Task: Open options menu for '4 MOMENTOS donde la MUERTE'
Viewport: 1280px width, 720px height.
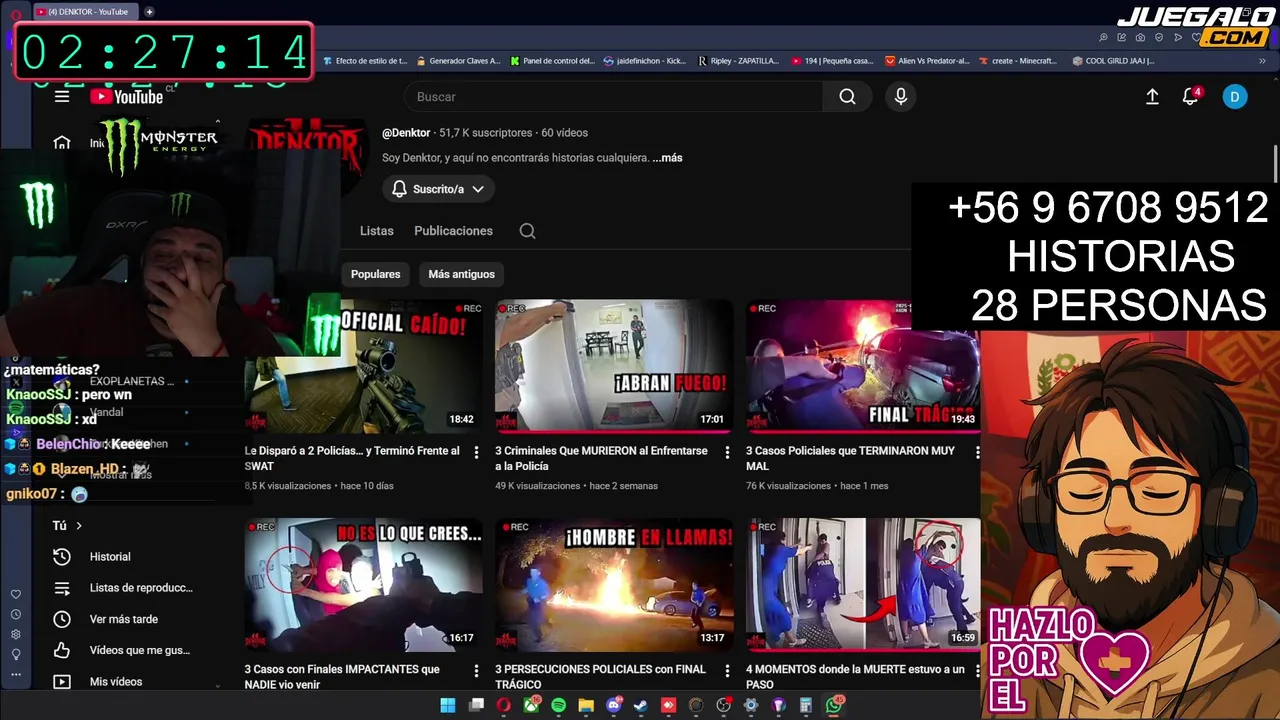Action: [x=977, y=671]
